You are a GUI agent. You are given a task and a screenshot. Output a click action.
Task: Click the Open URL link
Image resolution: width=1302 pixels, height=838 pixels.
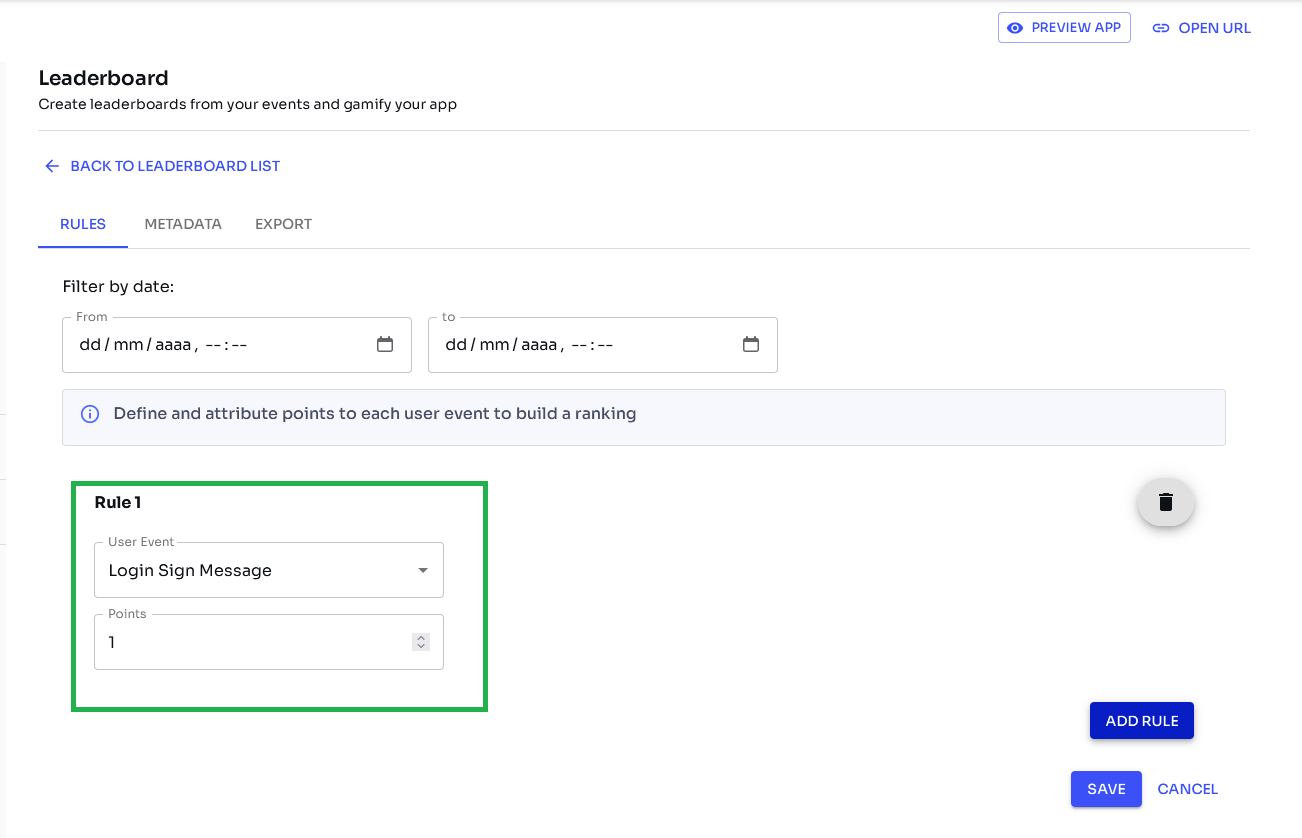pyautogui.click(x=1202, y=28)
